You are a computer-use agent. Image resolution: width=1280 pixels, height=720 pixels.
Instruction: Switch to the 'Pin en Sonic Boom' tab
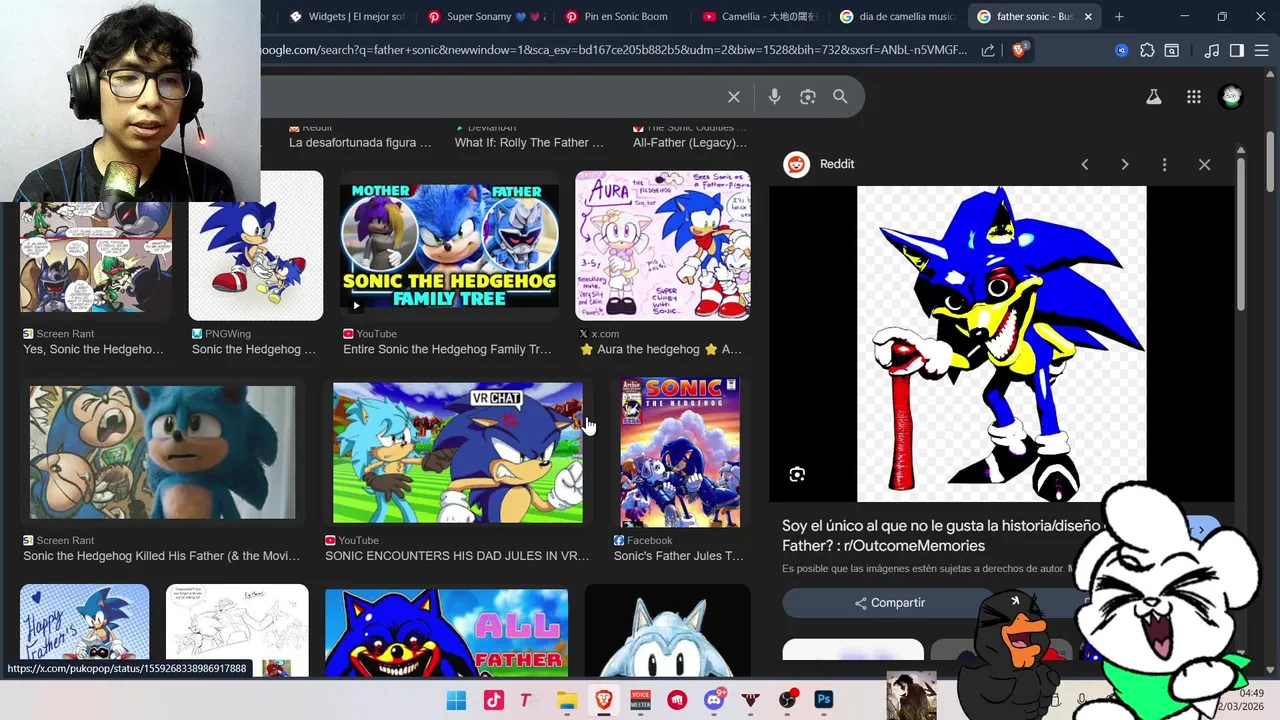click(x=623, y=16)
